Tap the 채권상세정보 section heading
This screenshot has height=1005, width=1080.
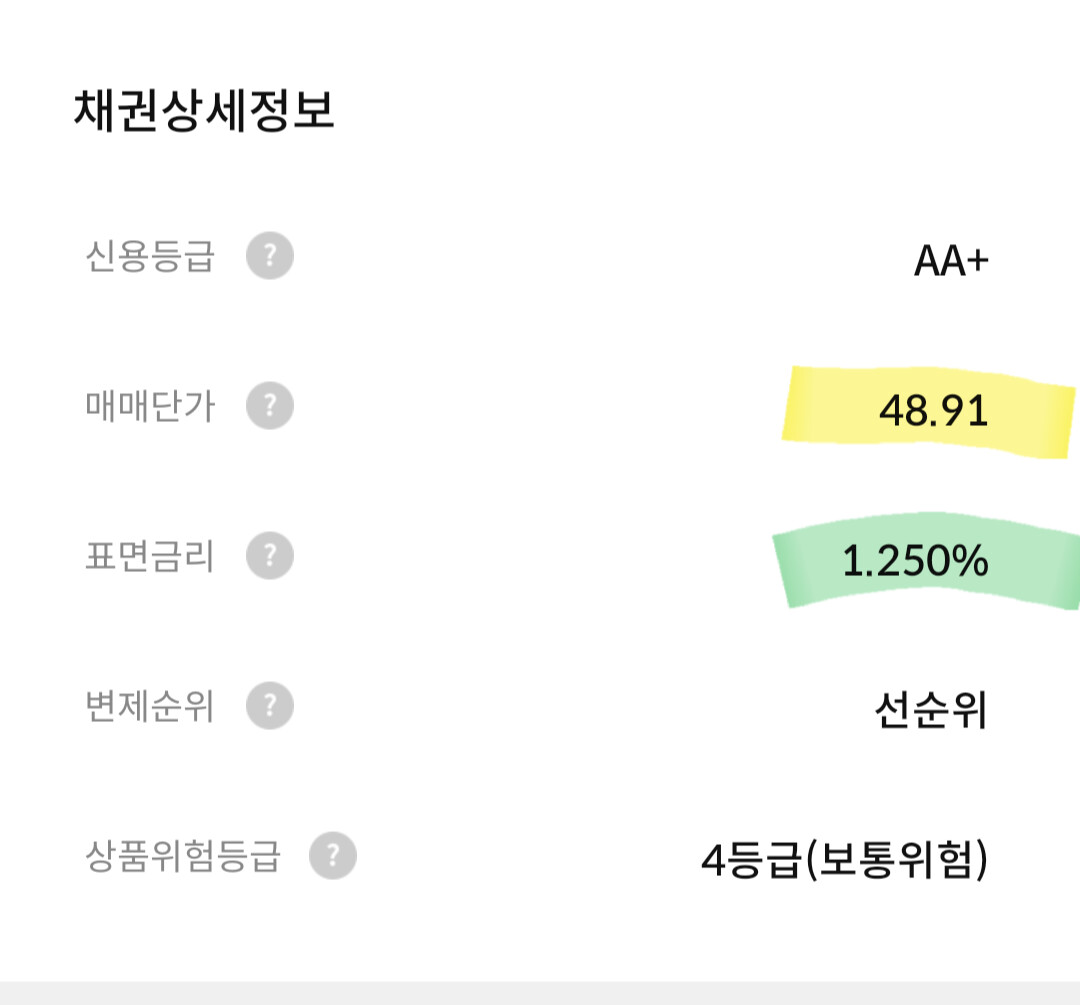click(204, 111)
